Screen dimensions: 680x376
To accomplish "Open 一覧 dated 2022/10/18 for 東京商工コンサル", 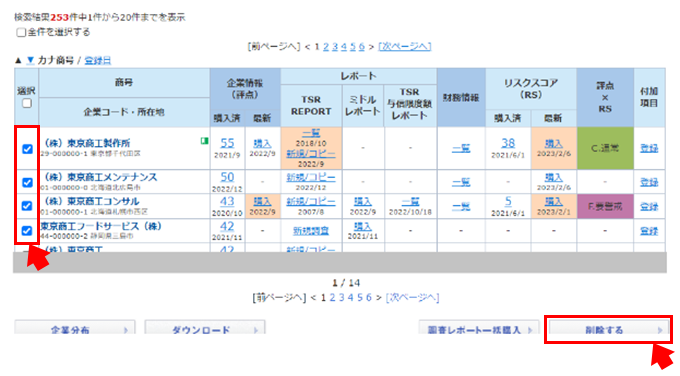I will [x=410, y=202].
